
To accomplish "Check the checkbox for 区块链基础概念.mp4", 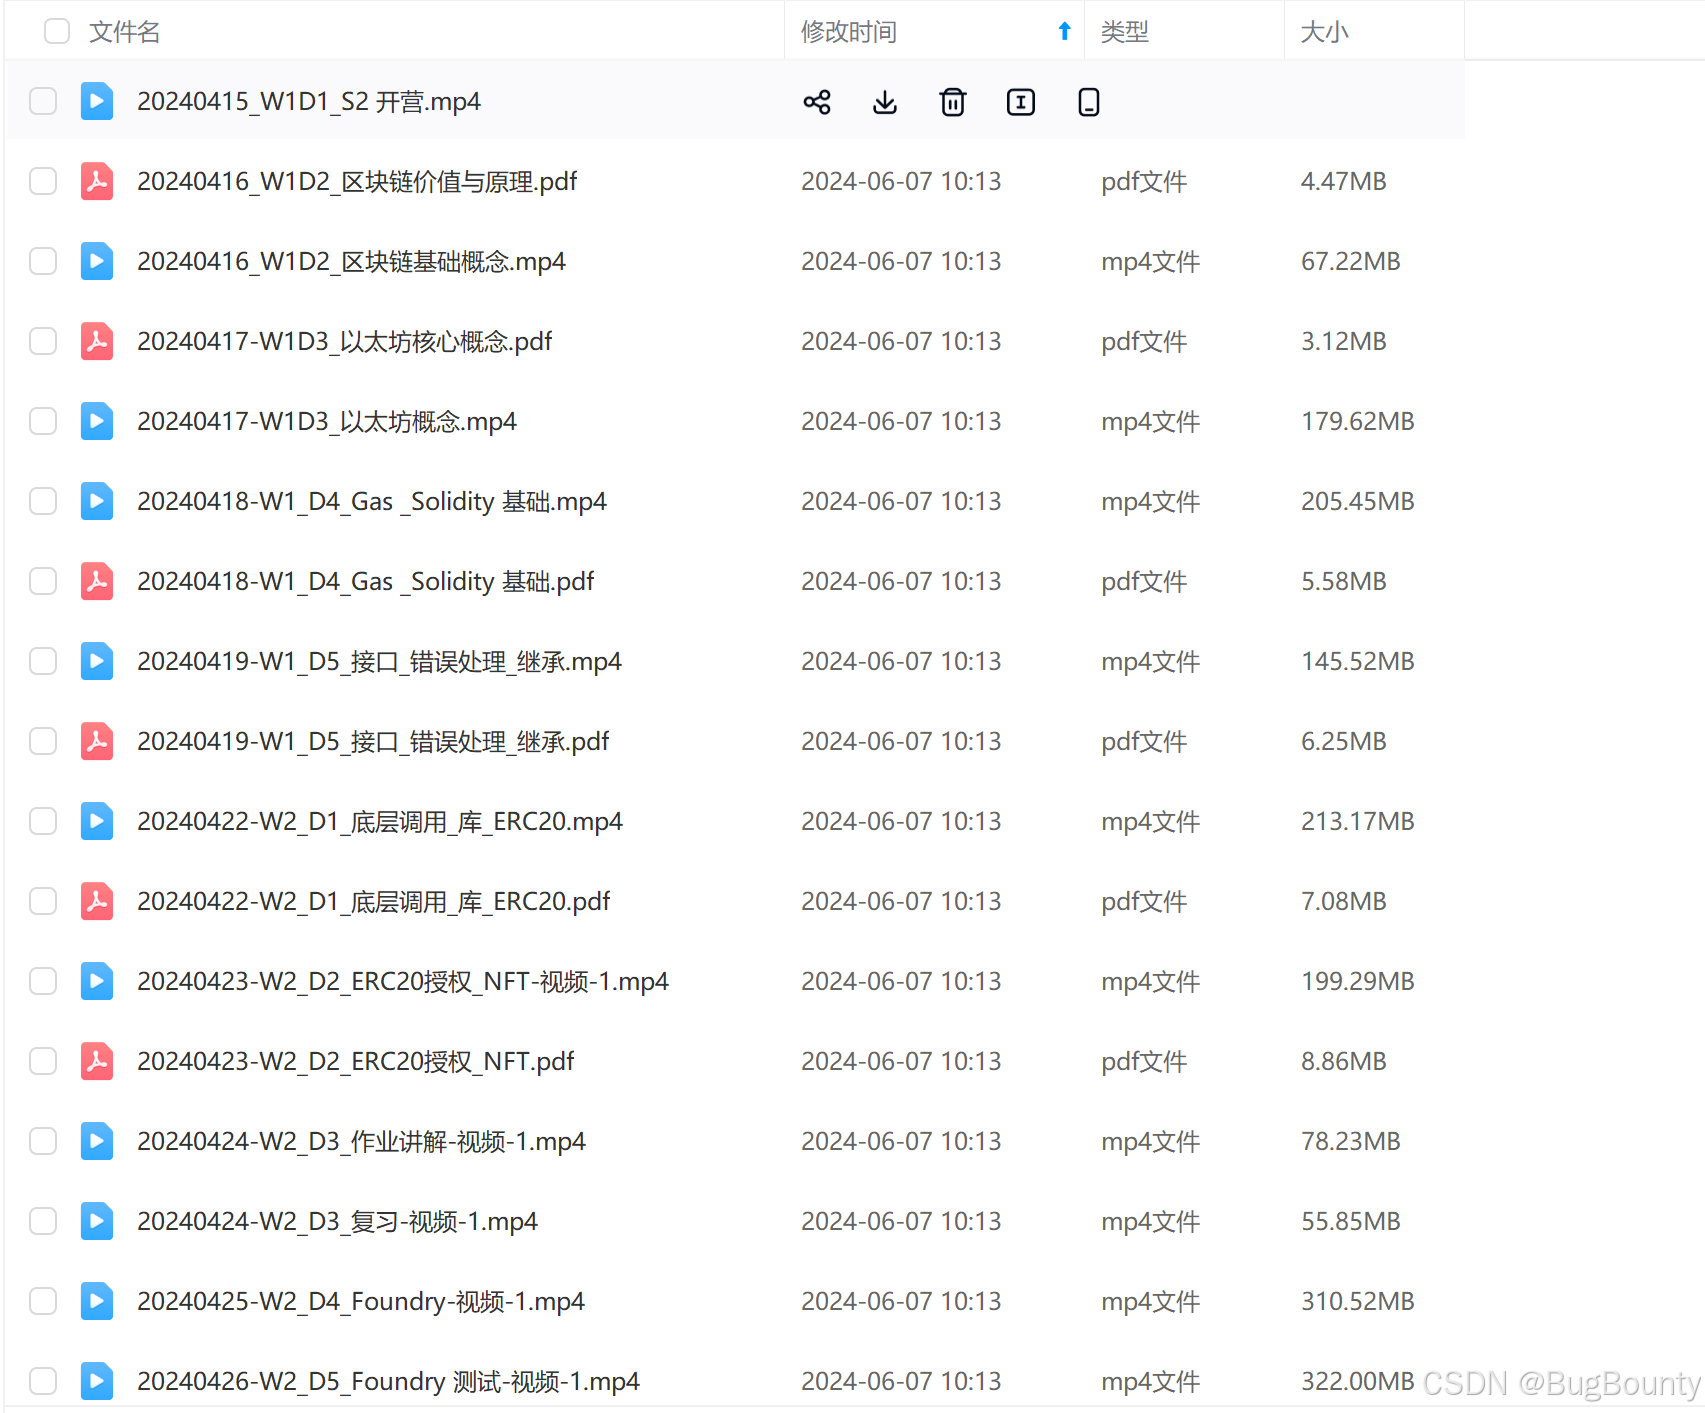I will click(x=43, y=261).
